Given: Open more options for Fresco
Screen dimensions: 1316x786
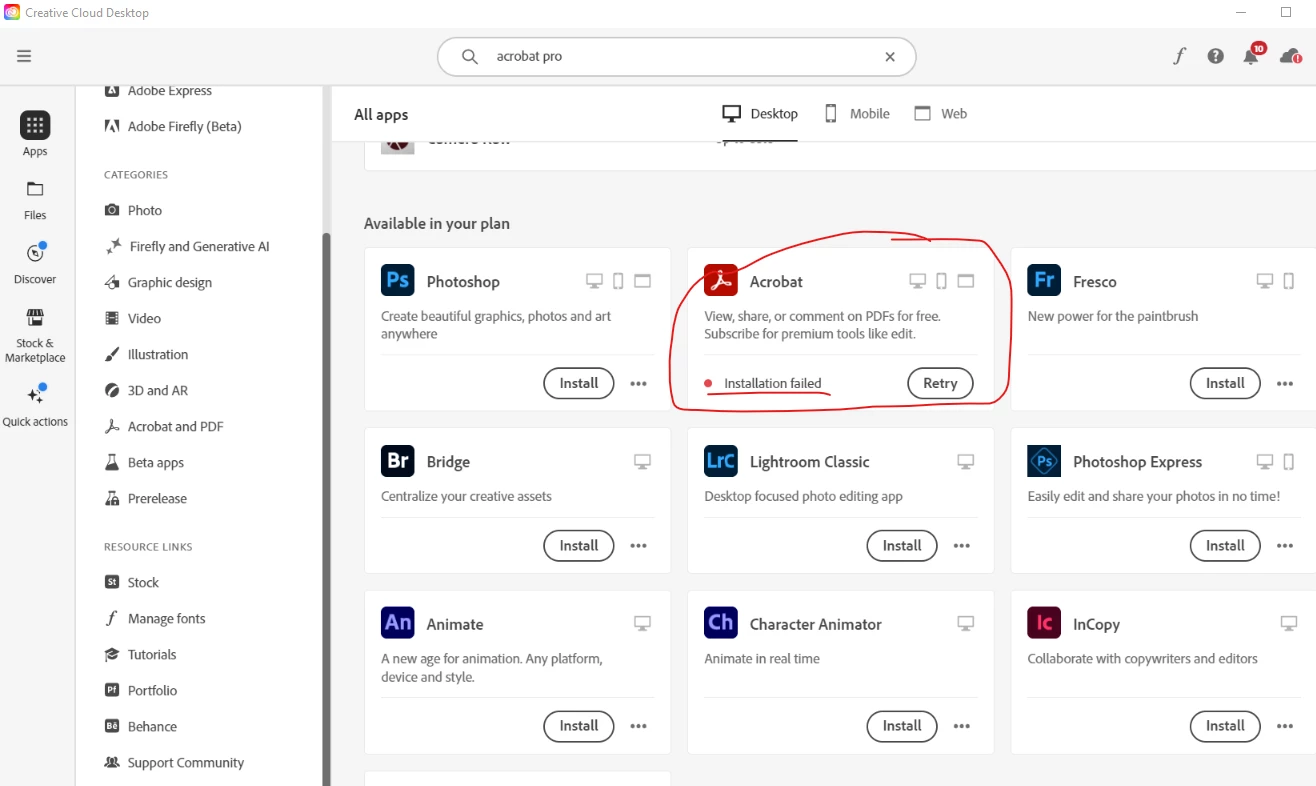Looking at the screenshot, I should click(x=1285, y=383).
